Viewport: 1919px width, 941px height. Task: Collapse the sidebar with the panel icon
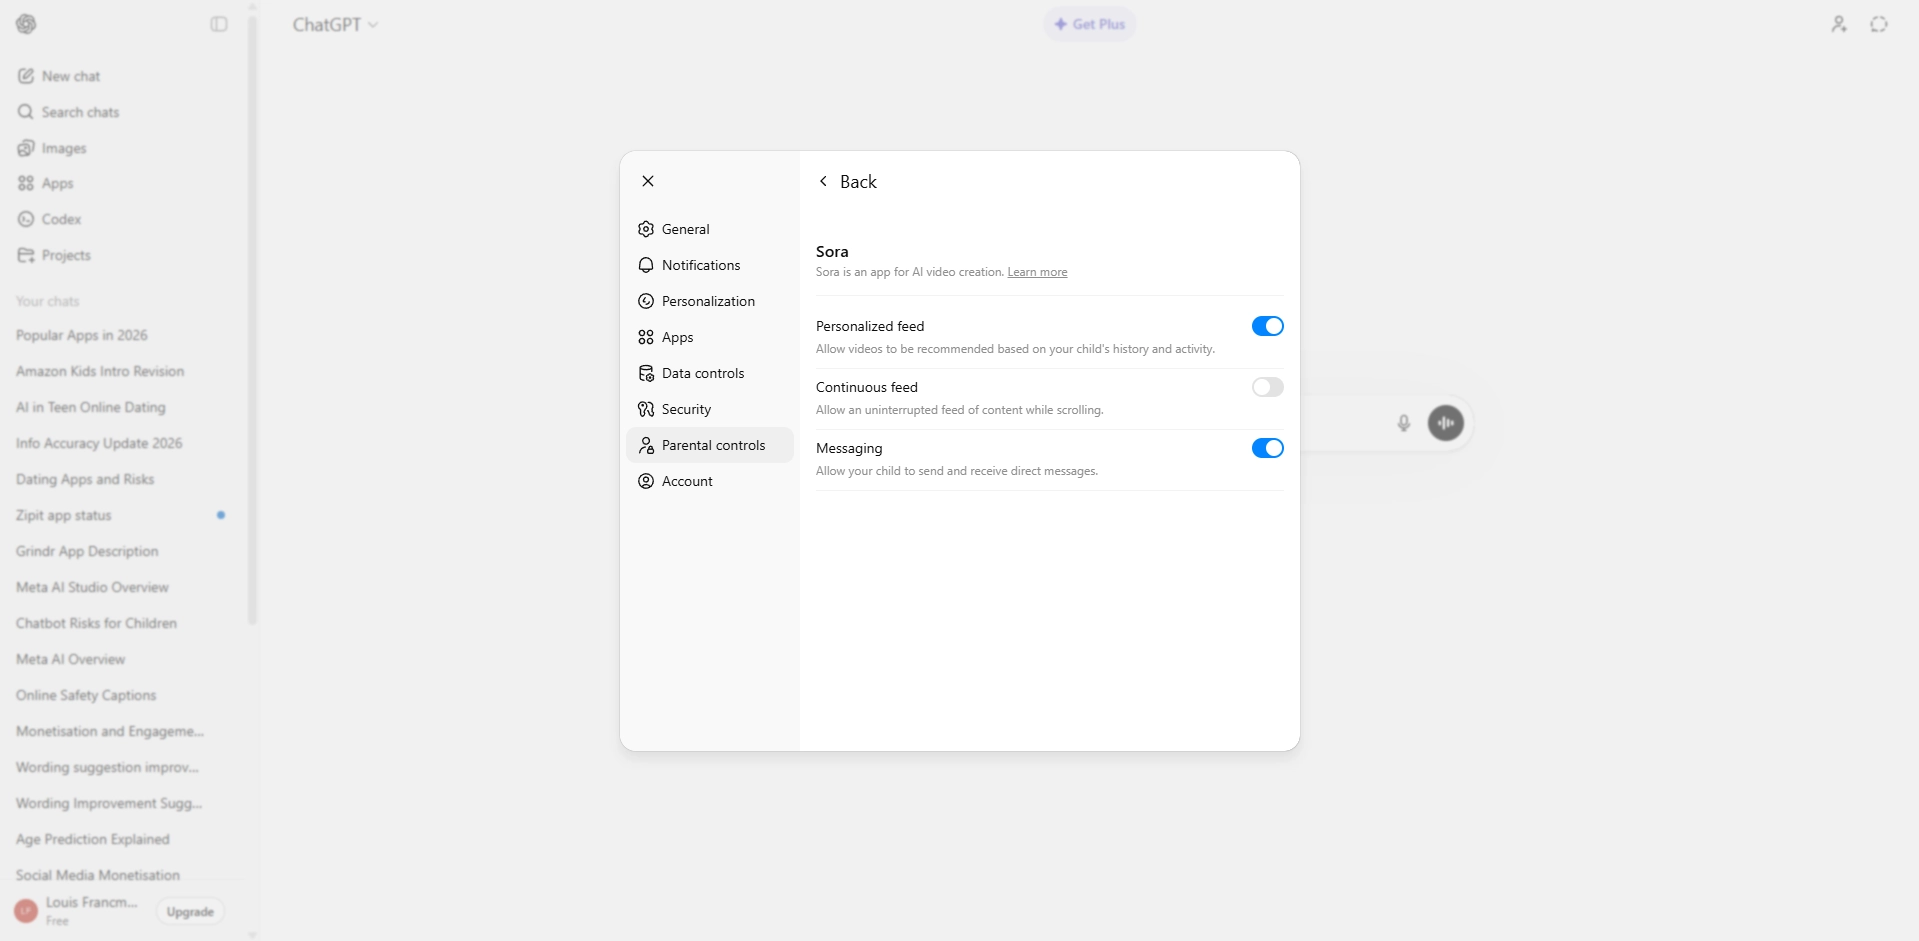point(219,24)
